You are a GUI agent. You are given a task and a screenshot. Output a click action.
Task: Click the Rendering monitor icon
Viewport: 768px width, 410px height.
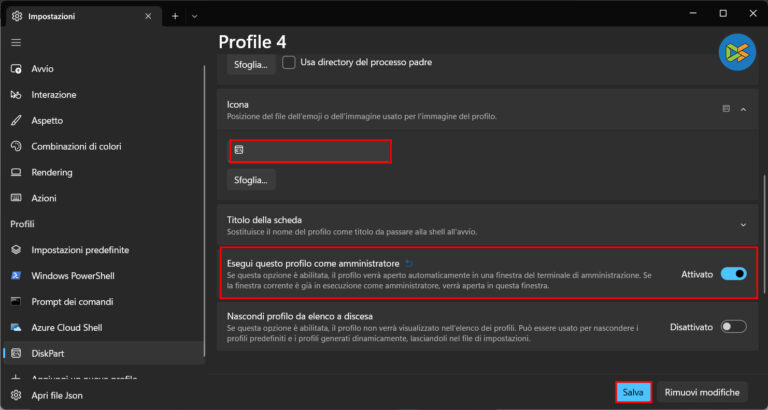(x=16, y=173)
